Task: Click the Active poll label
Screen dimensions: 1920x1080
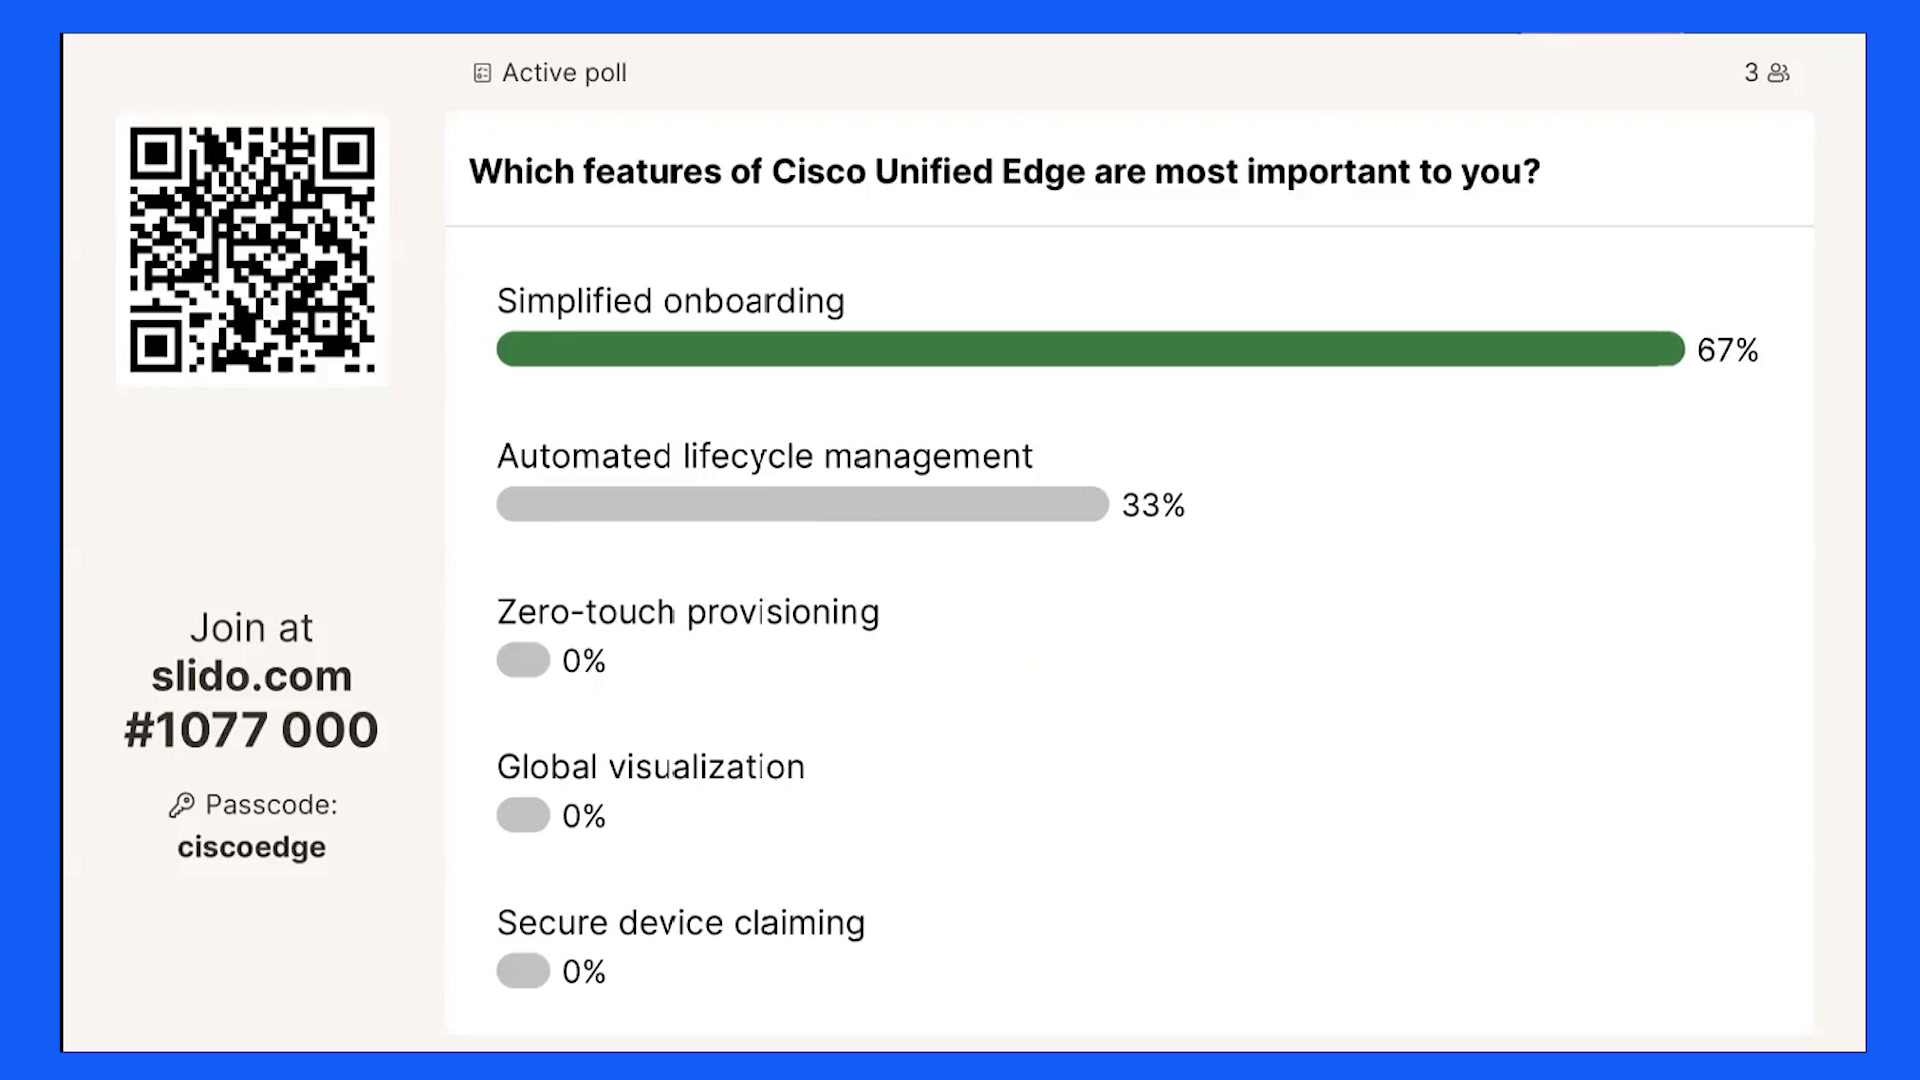Action: [x=564, y=73]
